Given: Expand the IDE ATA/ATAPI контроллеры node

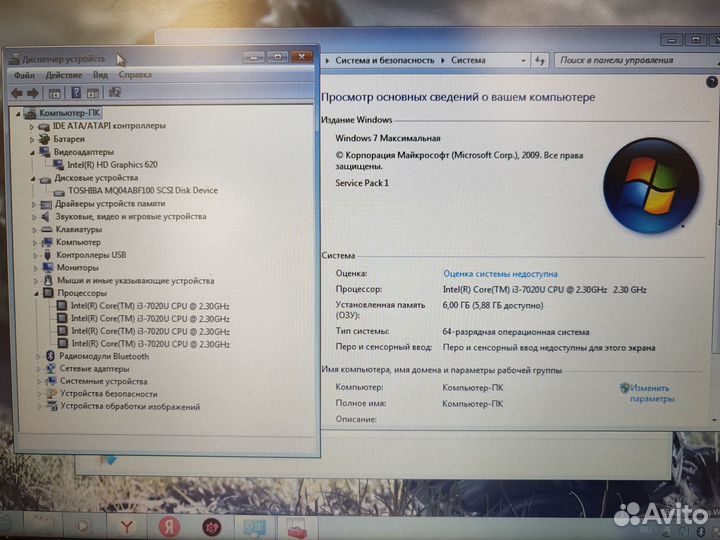Looking at the screenshot, I should (x=32, y=127).
